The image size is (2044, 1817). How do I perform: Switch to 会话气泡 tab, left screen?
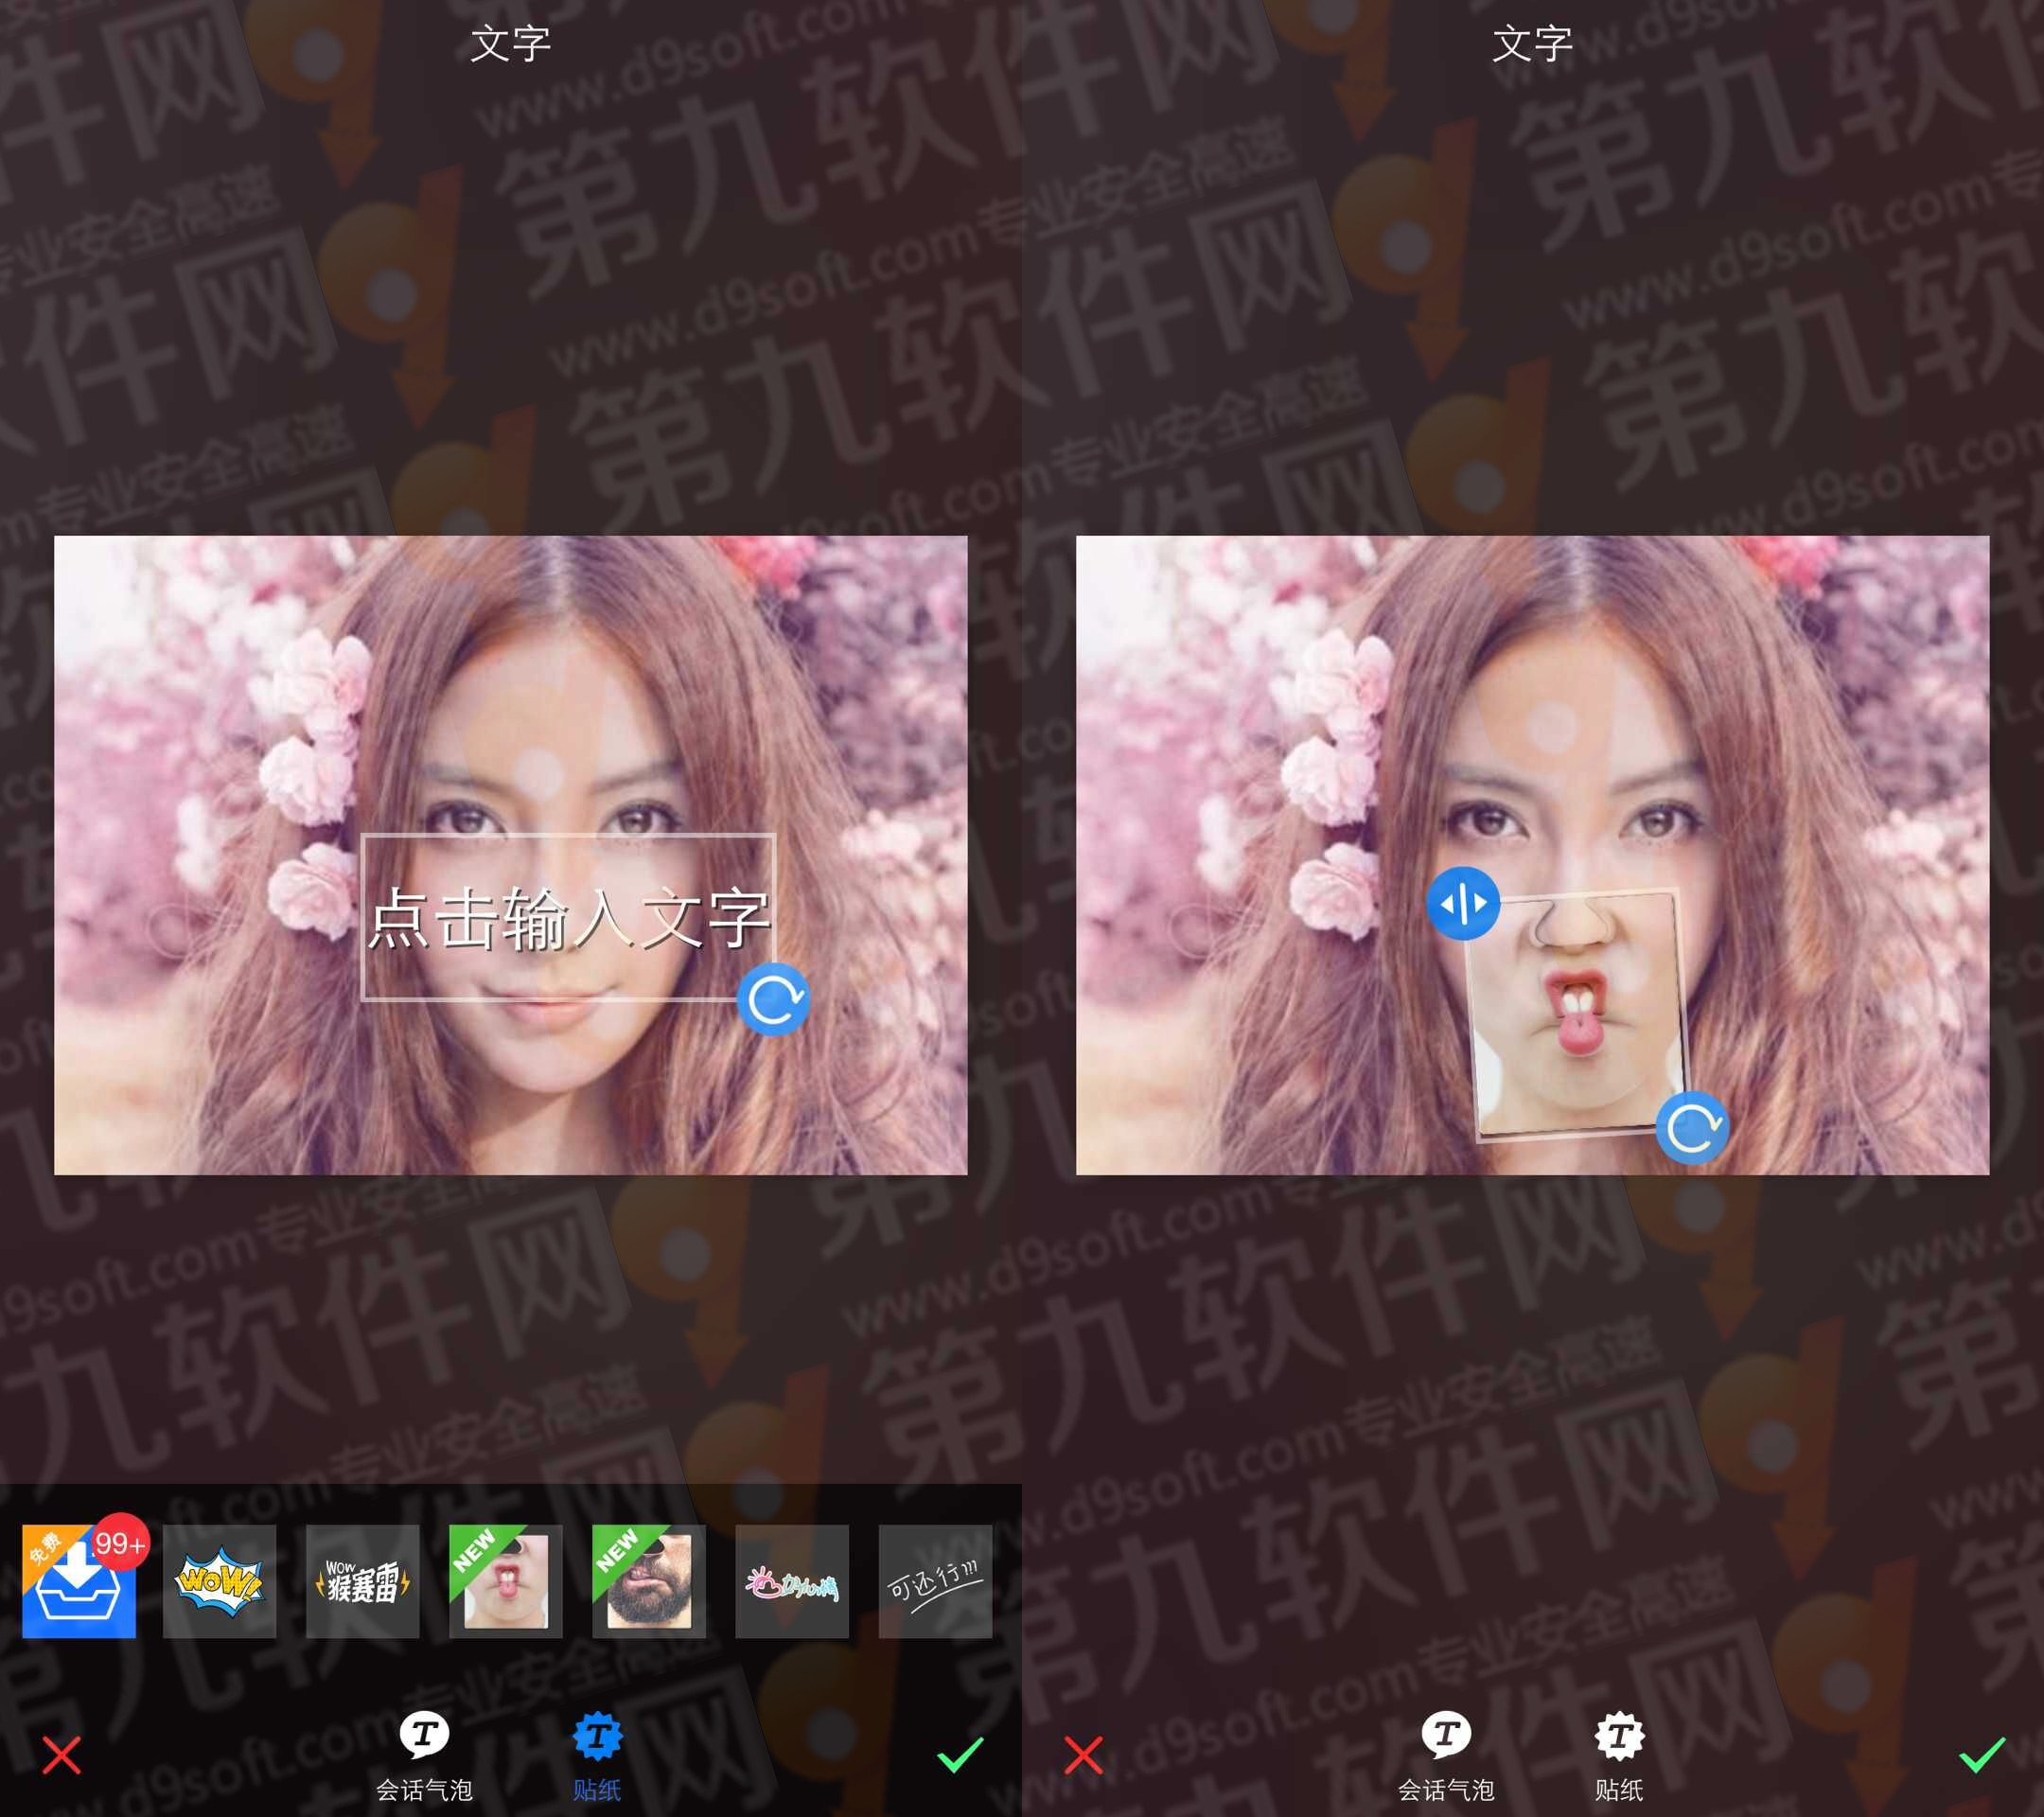[424, 1756]
